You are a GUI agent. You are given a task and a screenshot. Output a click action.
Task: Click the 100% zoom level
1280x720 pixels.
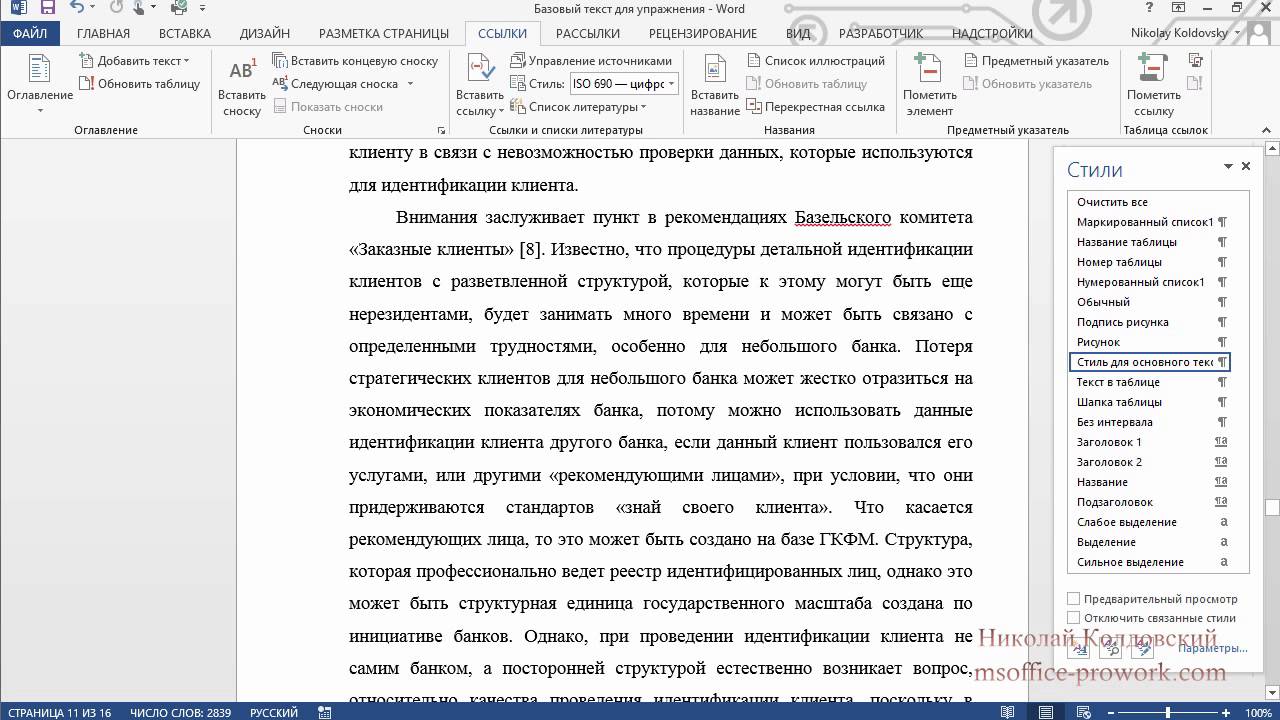coord(1258,713)
